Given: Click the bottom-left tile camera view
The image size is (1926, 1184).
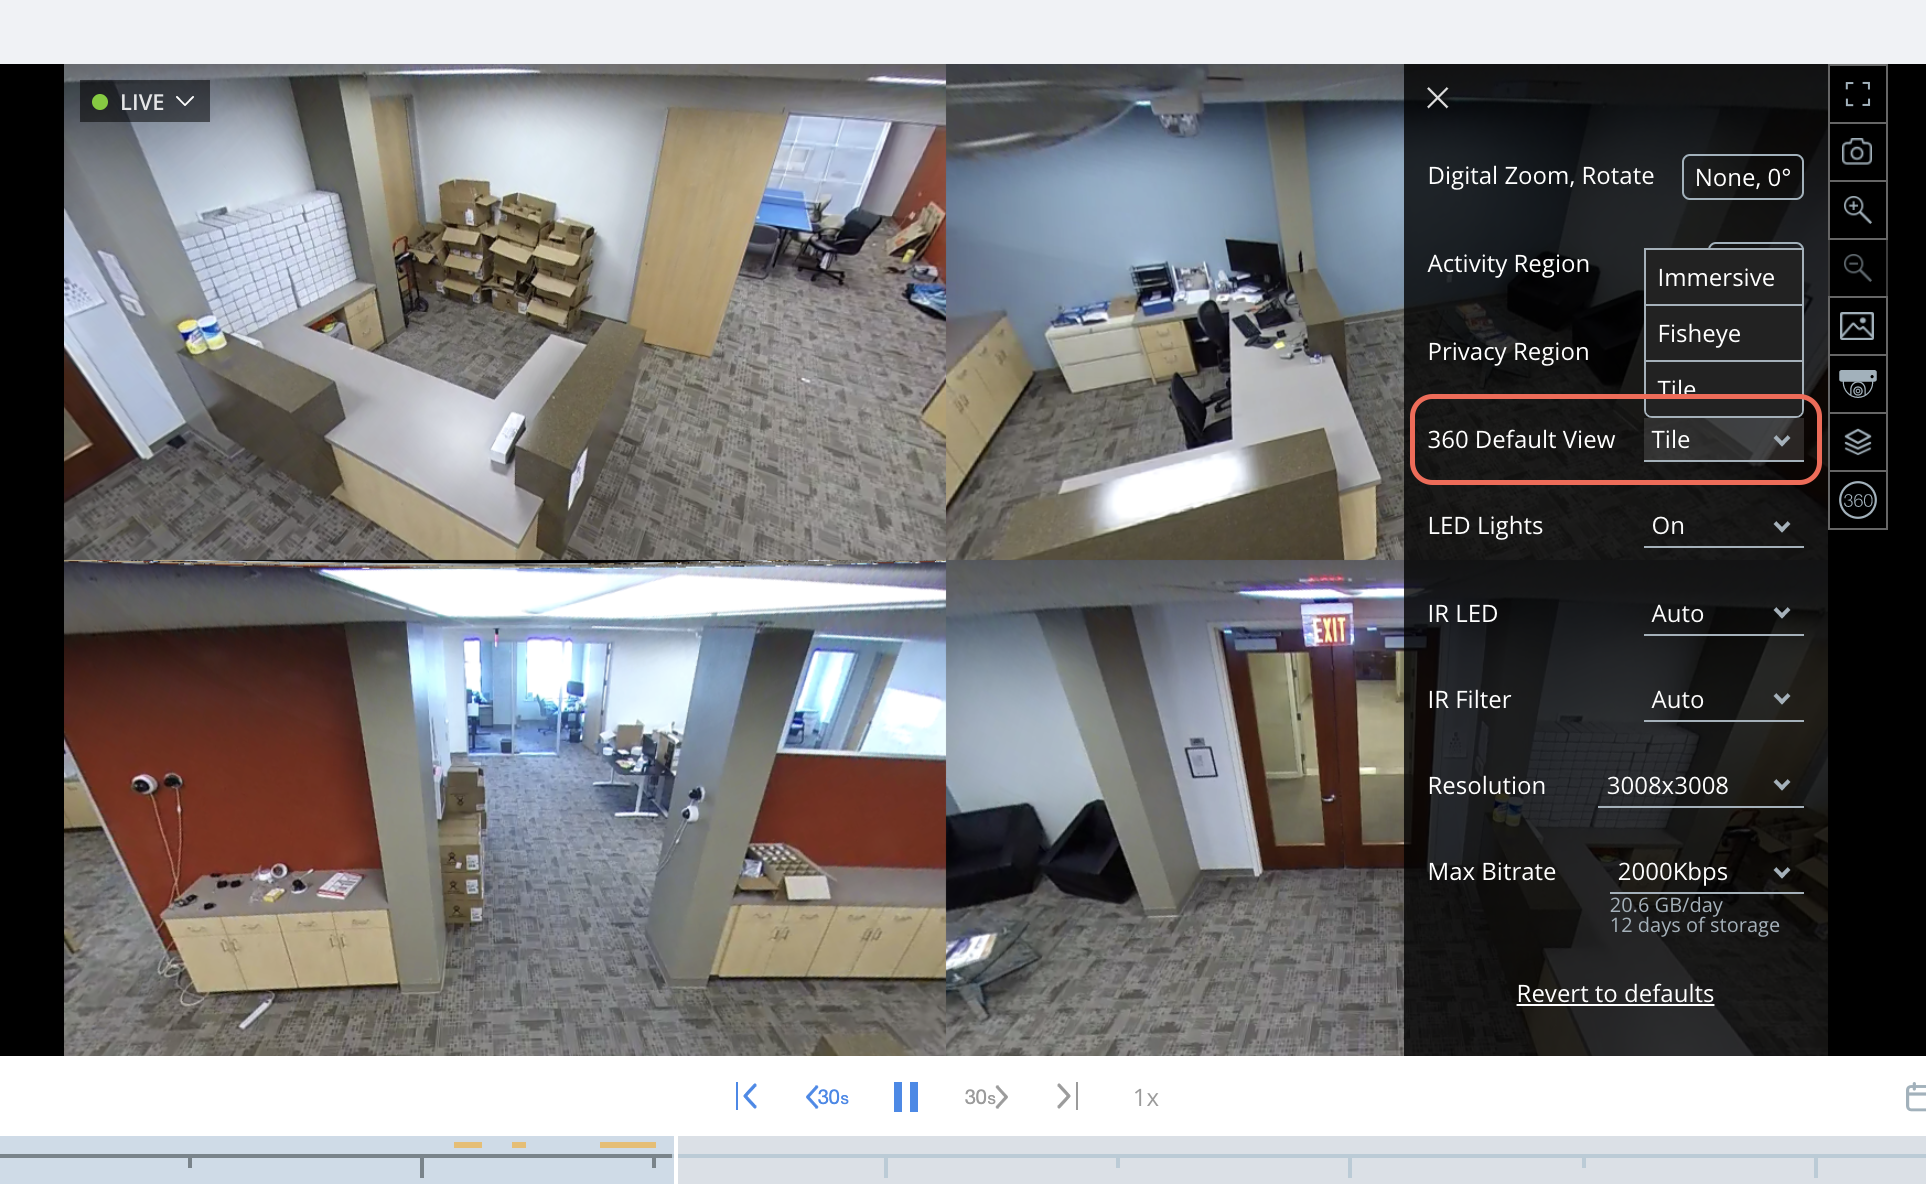Looking at the screenshot, I should click(x=505, y=808).
